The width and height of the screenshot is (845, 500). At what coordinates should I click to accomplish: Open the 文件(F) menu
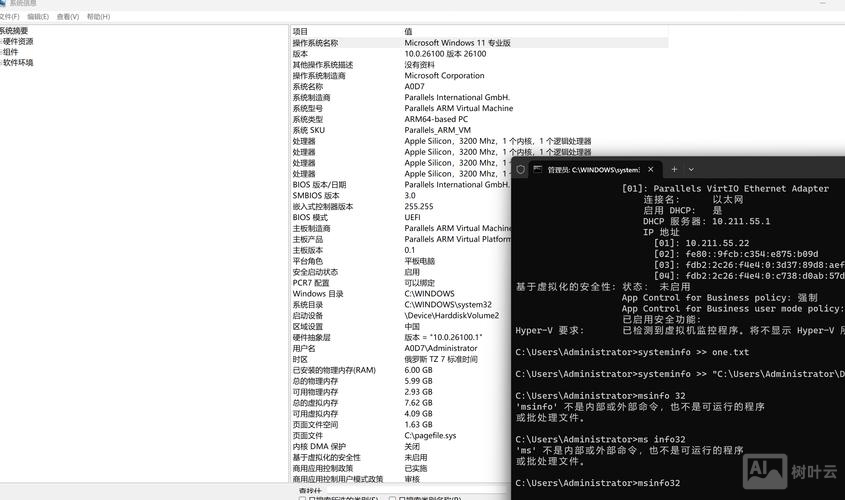tap(9, 17)
